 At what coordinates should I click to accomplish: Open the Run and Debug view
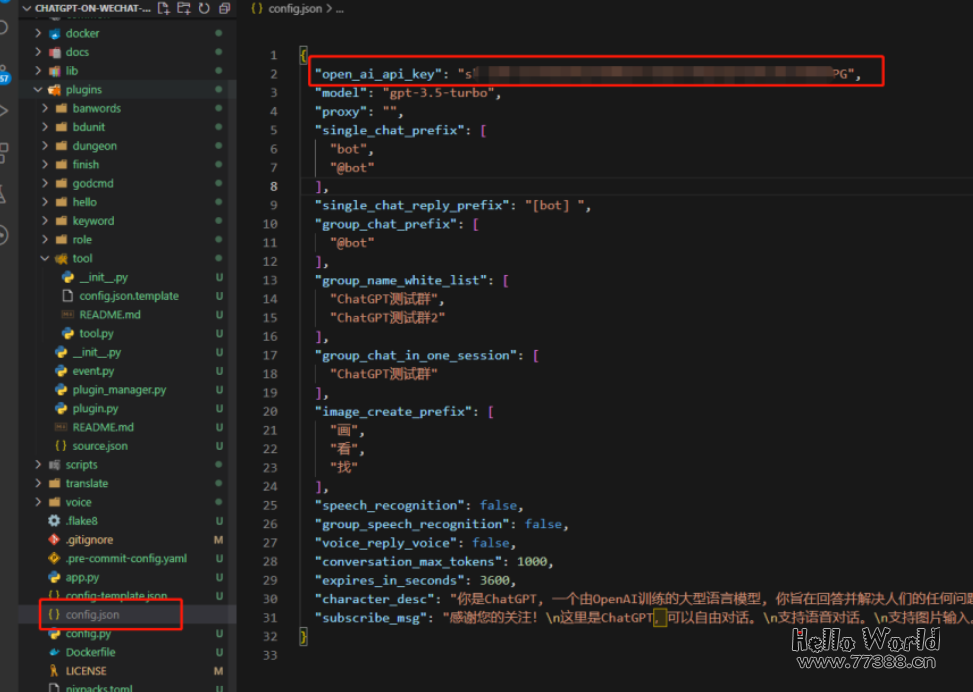pyautogui.click(x=4, y=110)
